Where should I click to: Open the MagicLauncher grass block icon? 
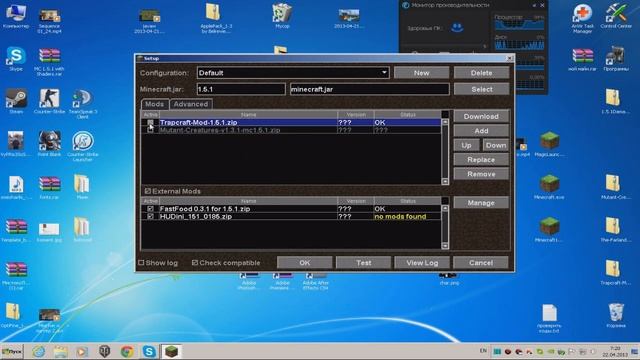point(549,144)
